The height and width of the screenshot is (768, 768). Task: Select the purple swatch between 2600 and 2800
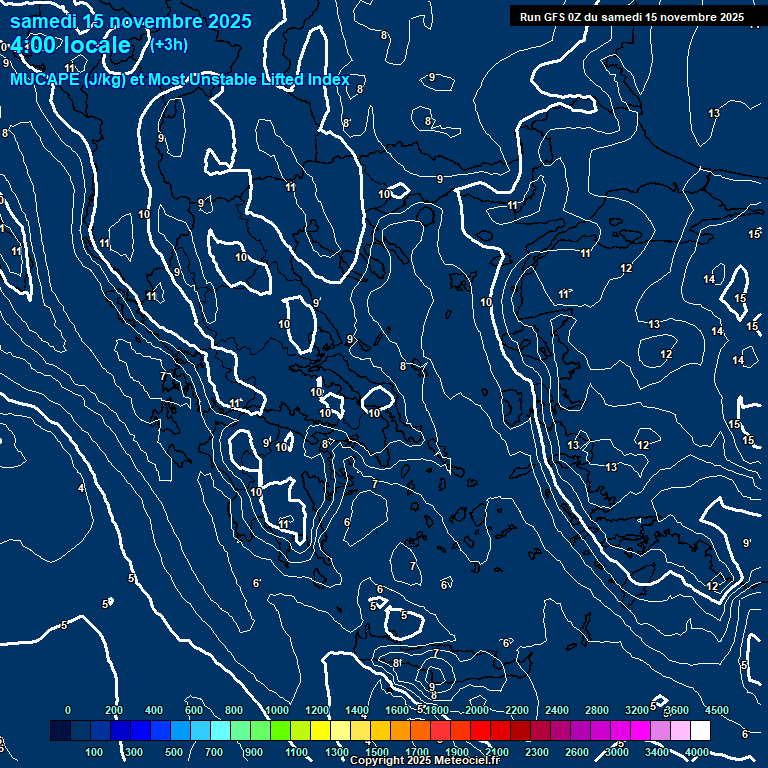(x=580, y=730)
